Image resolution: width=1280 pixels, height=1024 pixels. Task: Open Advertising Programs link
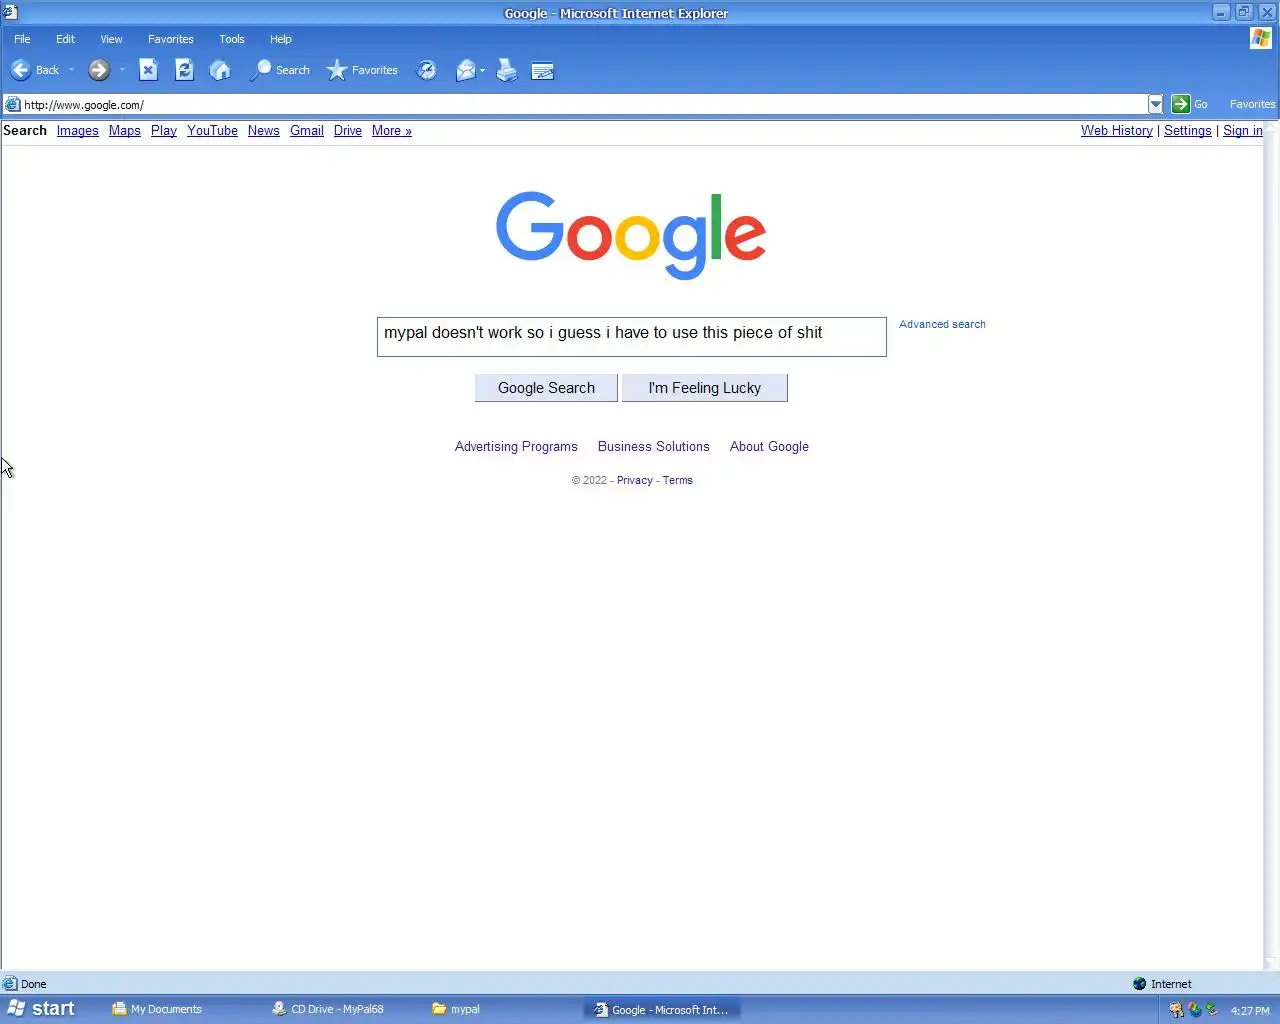pos(516,447)
